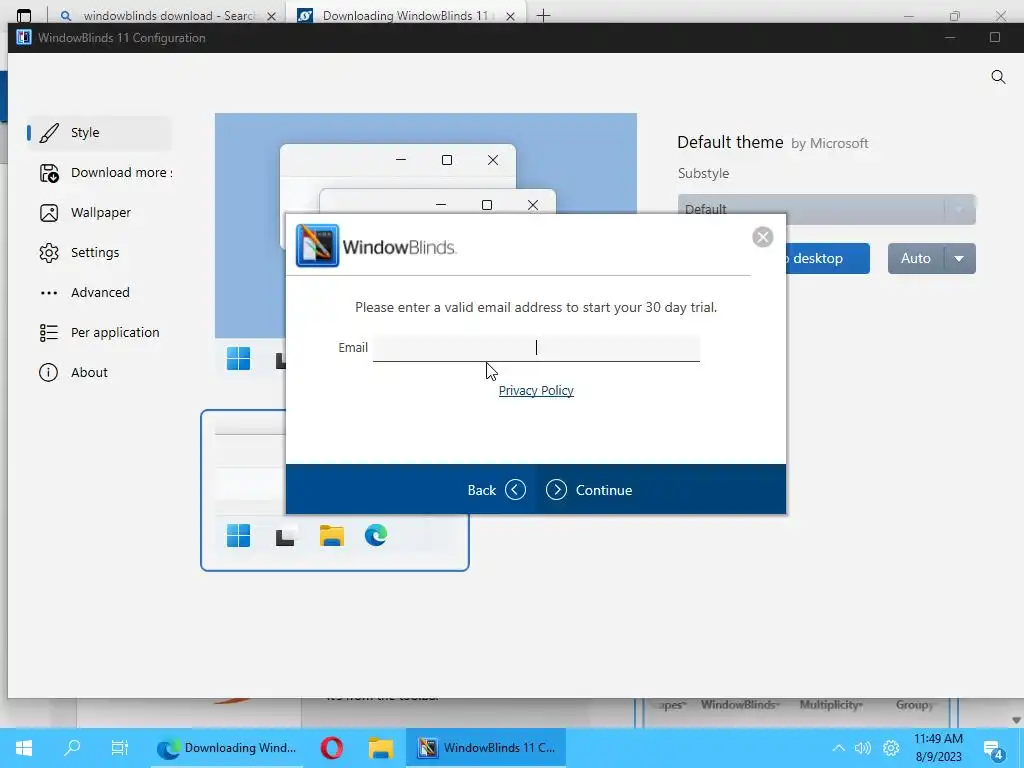The image size is (1024, 768).
Task: Click the Download more disk icon
Action: 49,173
